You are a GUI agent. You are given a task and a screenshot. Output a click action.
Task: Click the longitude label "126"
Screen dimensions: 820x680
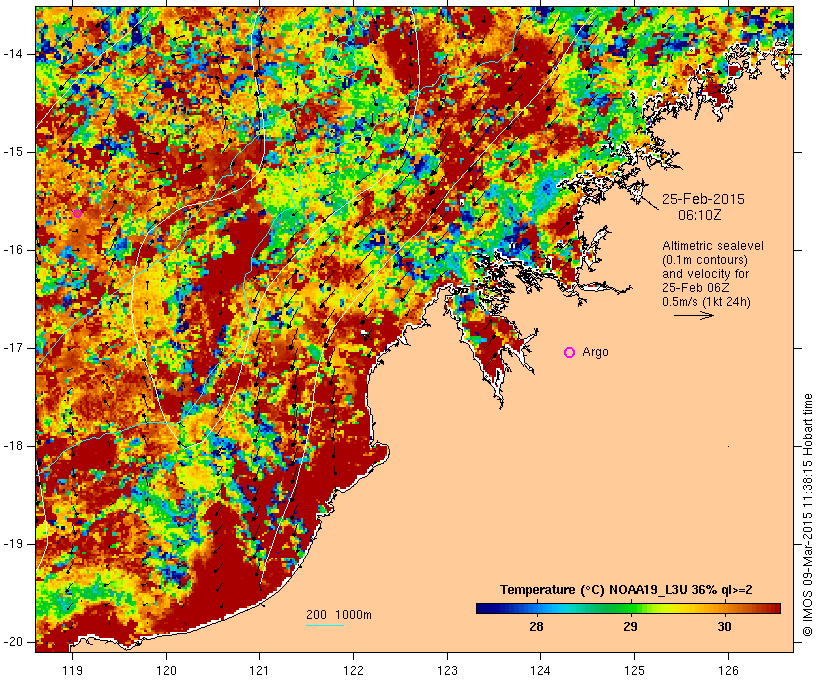click(x=728, y=670)
